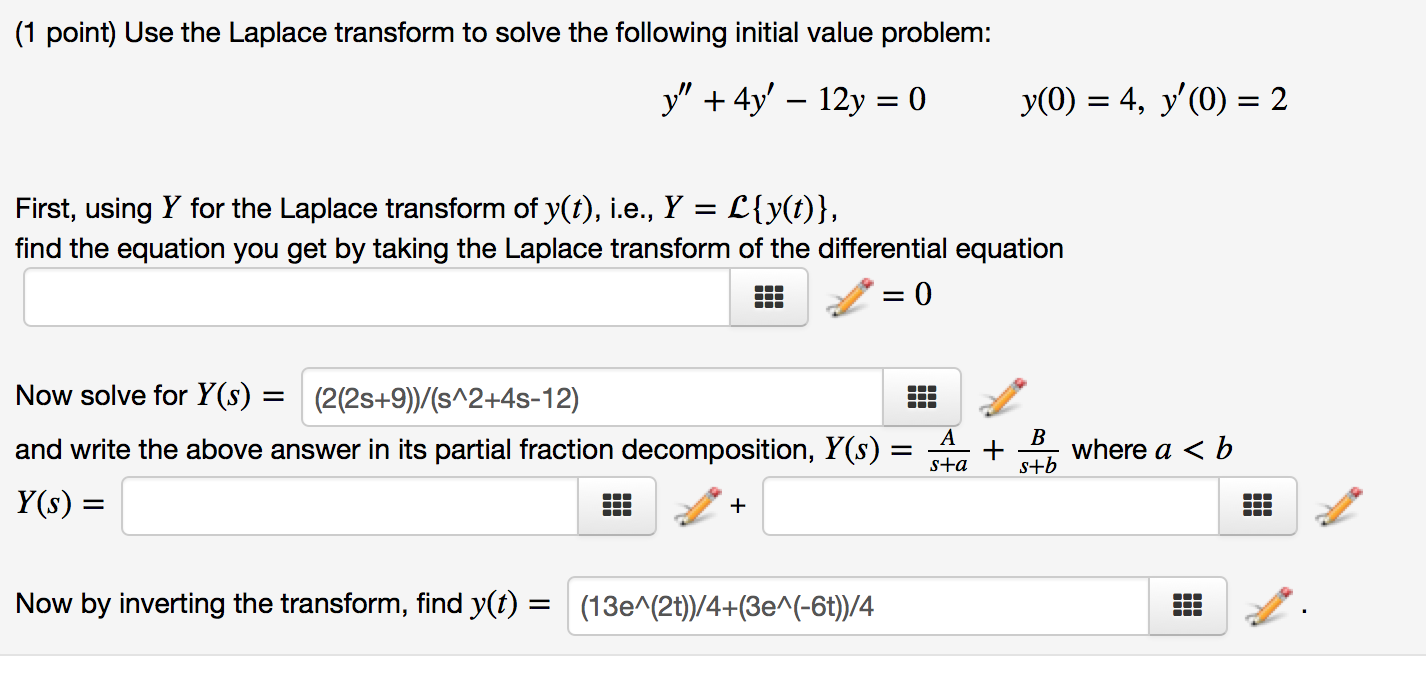The height and width of the screenshot is (676, 1426).
Task: Open the keypad editor beside the Y(s) answer box
Action: (921, 397)
